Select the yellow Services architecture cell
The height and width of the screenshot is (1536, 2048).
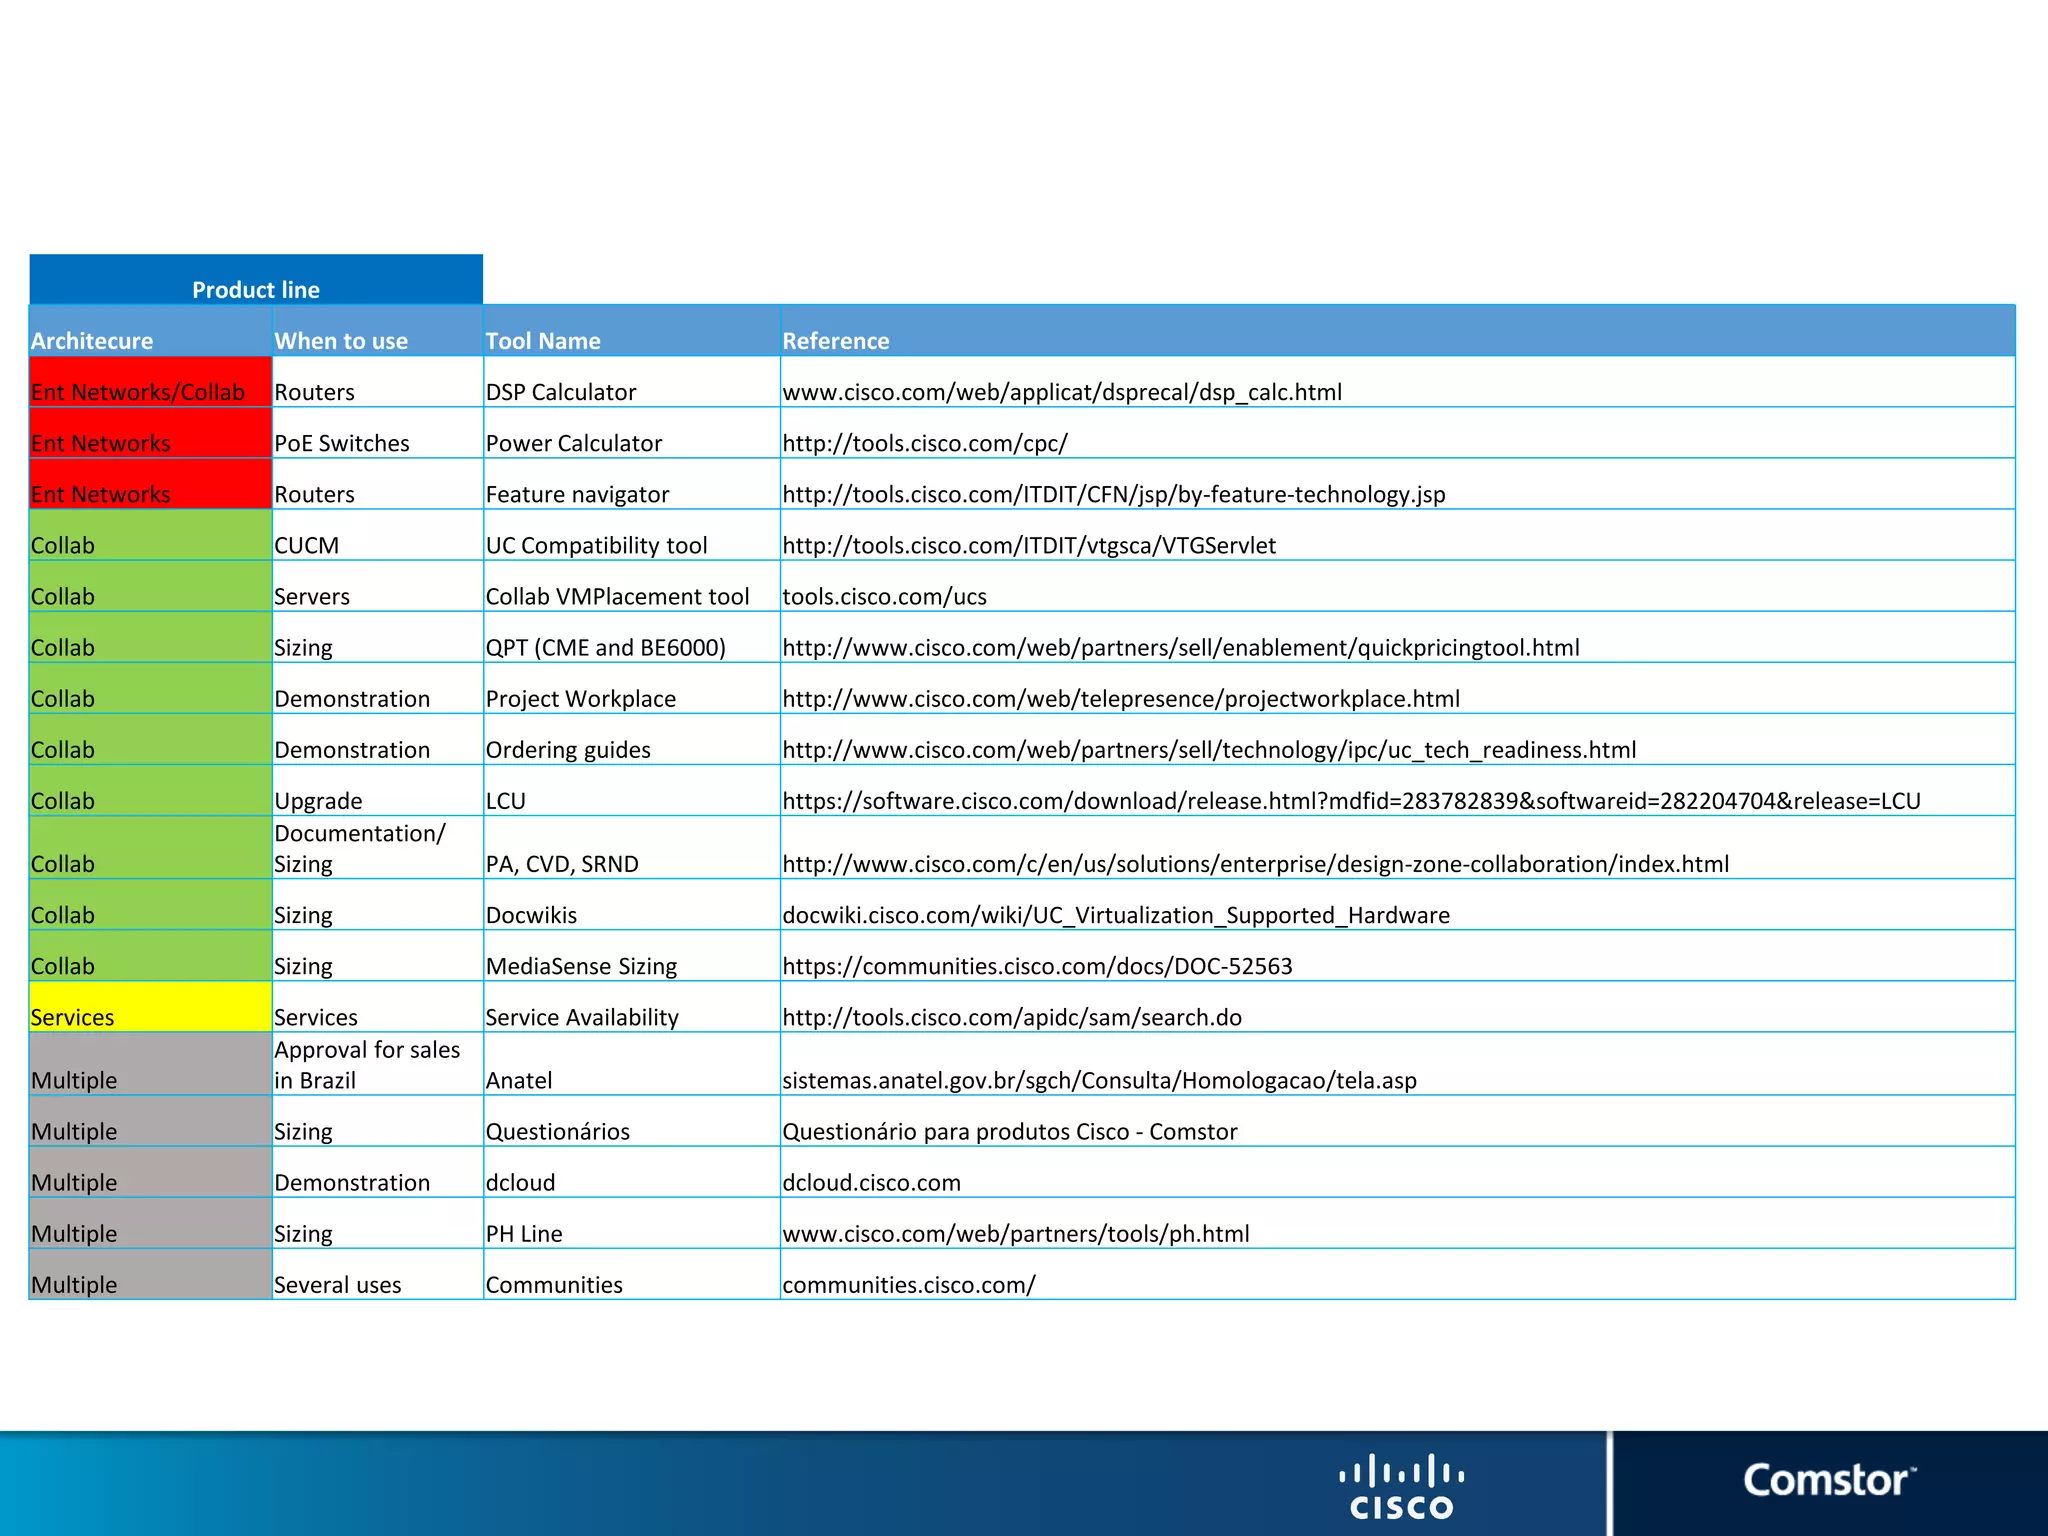(x=150, y=1008)
